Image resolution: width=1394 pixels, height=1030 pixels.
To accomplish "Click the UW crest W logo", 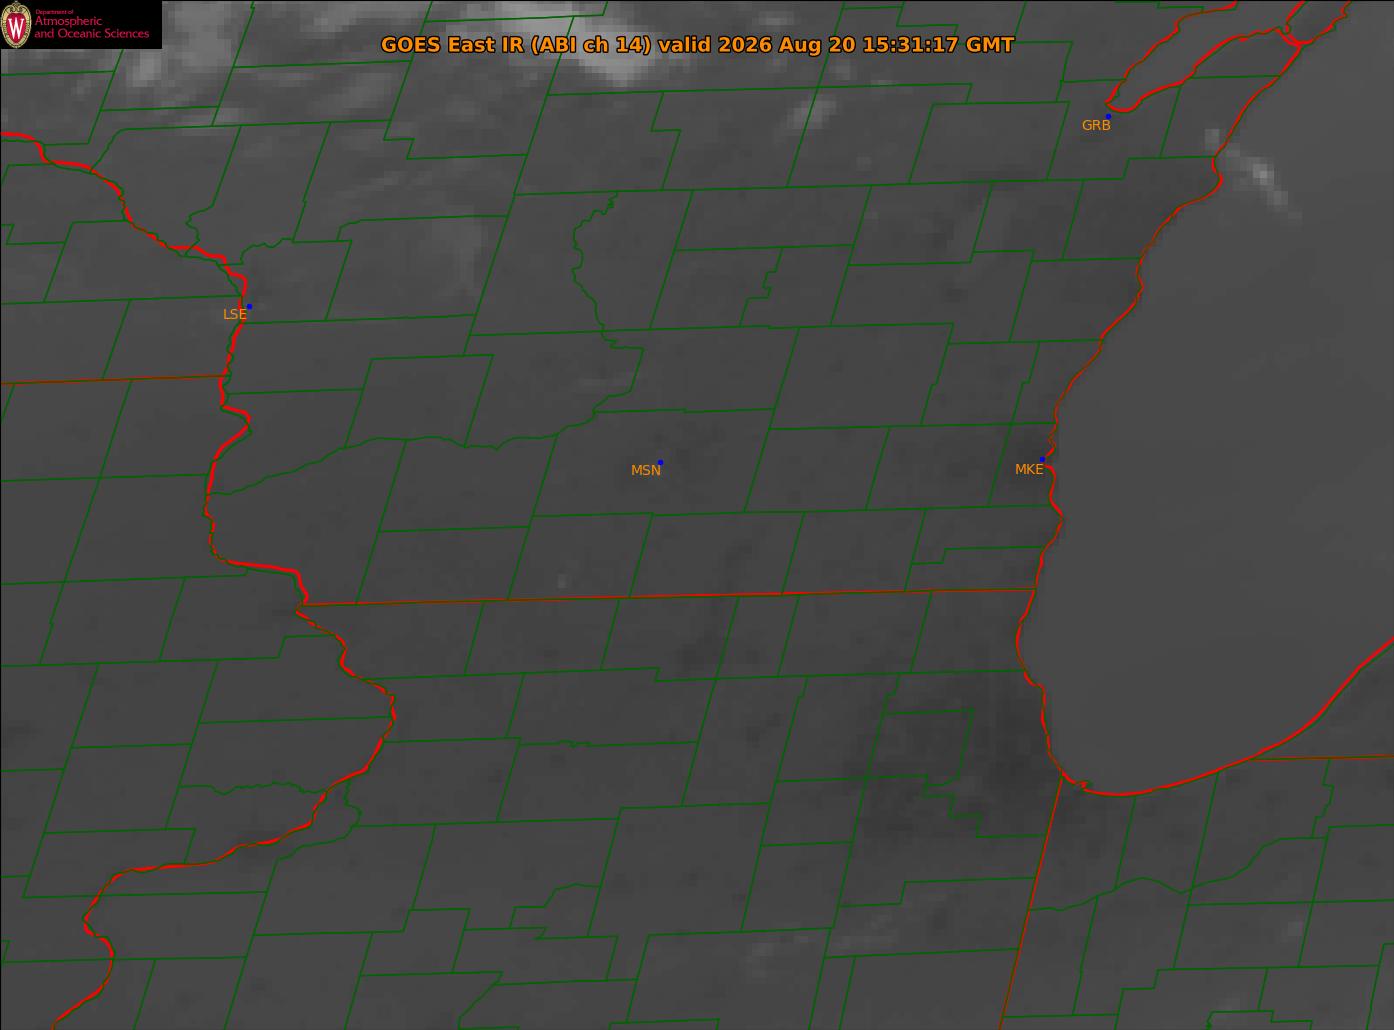I will [x=16, y=24].
